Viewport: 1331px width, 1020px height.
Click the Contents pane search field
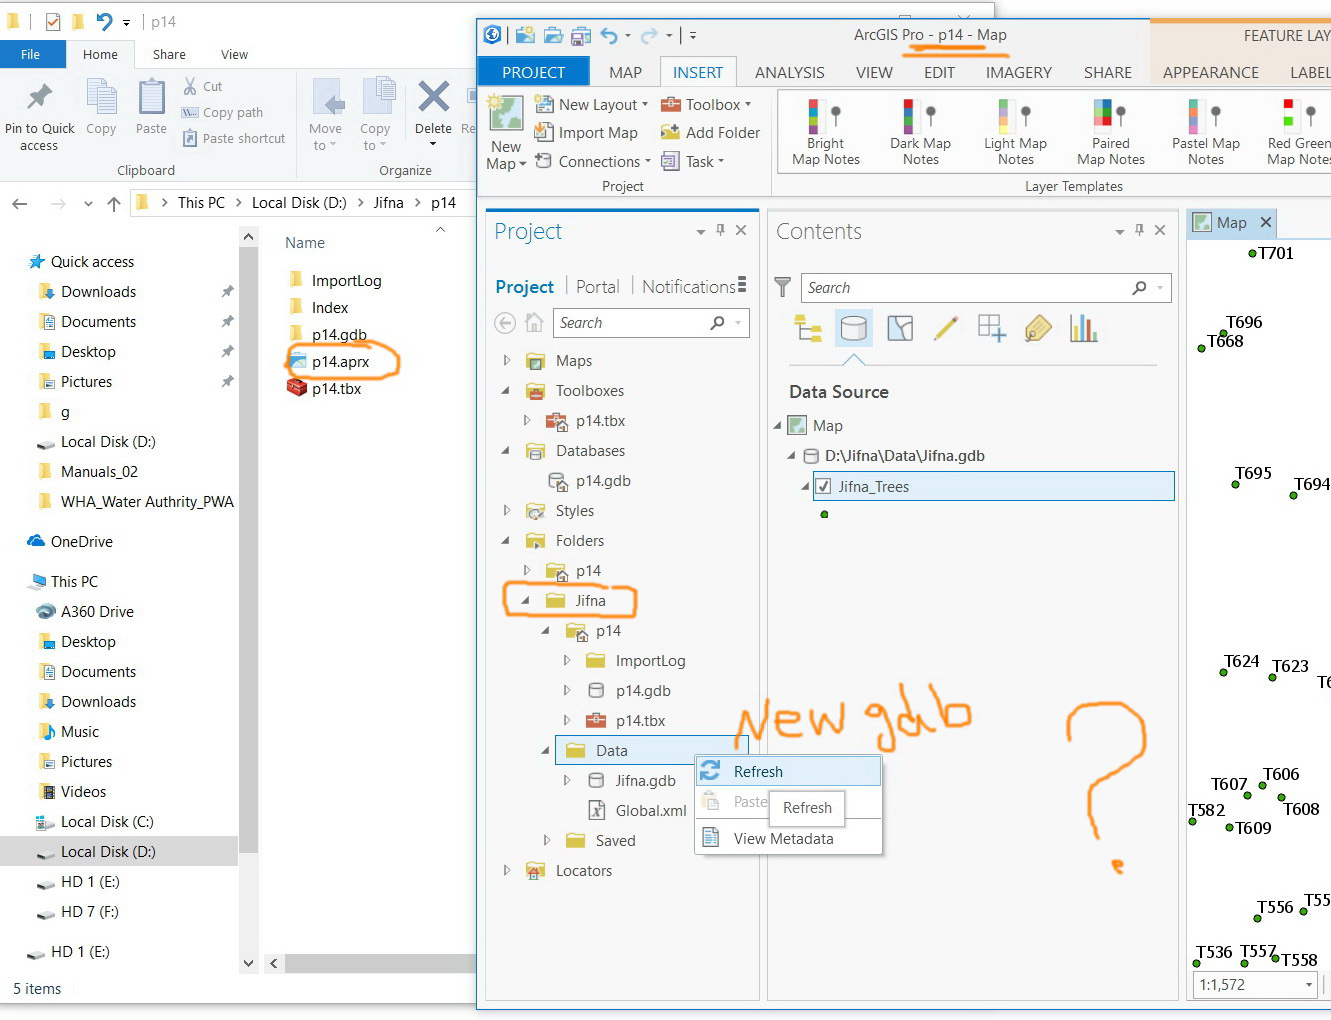click(986, 288)
